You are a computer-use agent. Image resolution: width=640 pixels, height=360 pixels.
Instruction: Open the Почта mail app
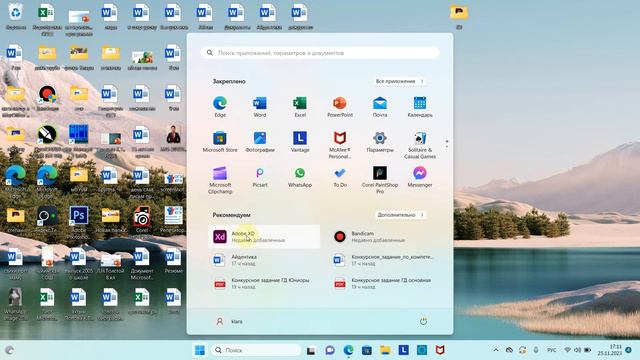[380, 107]
